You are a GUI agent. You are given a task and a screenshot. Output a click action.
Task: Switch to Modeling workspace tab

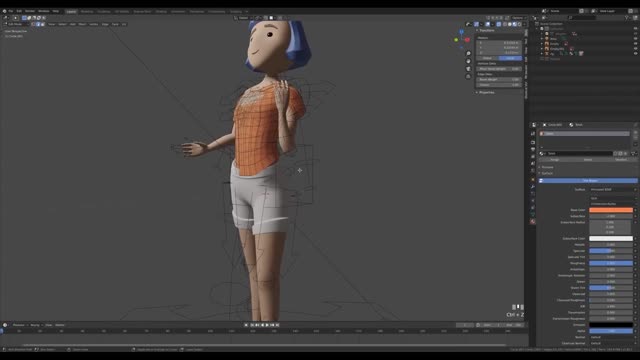(x=87, y=11)
